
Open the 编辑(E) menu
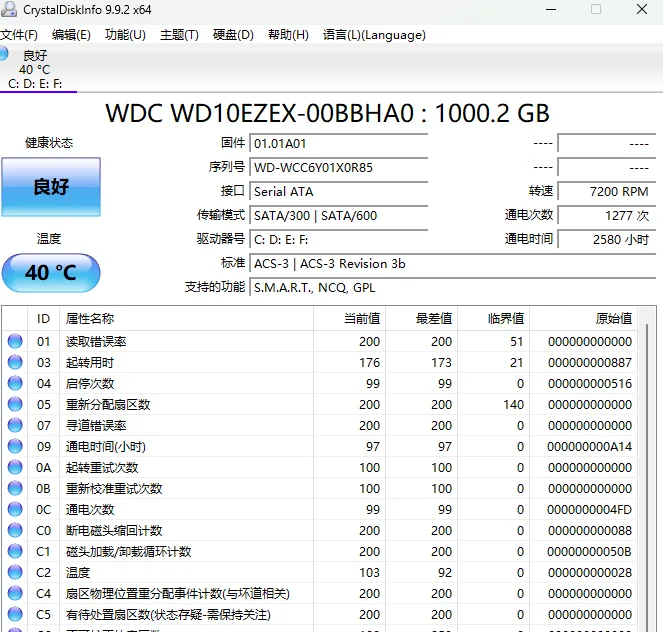tap(71, 35)
